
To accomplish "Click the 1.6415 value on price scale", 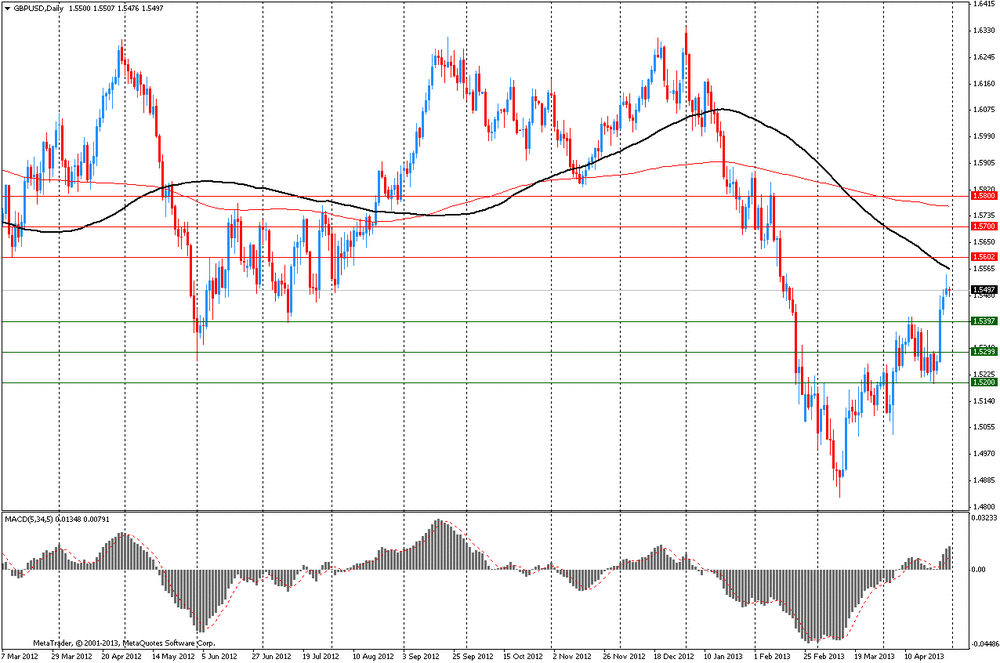I will (983, 4).
